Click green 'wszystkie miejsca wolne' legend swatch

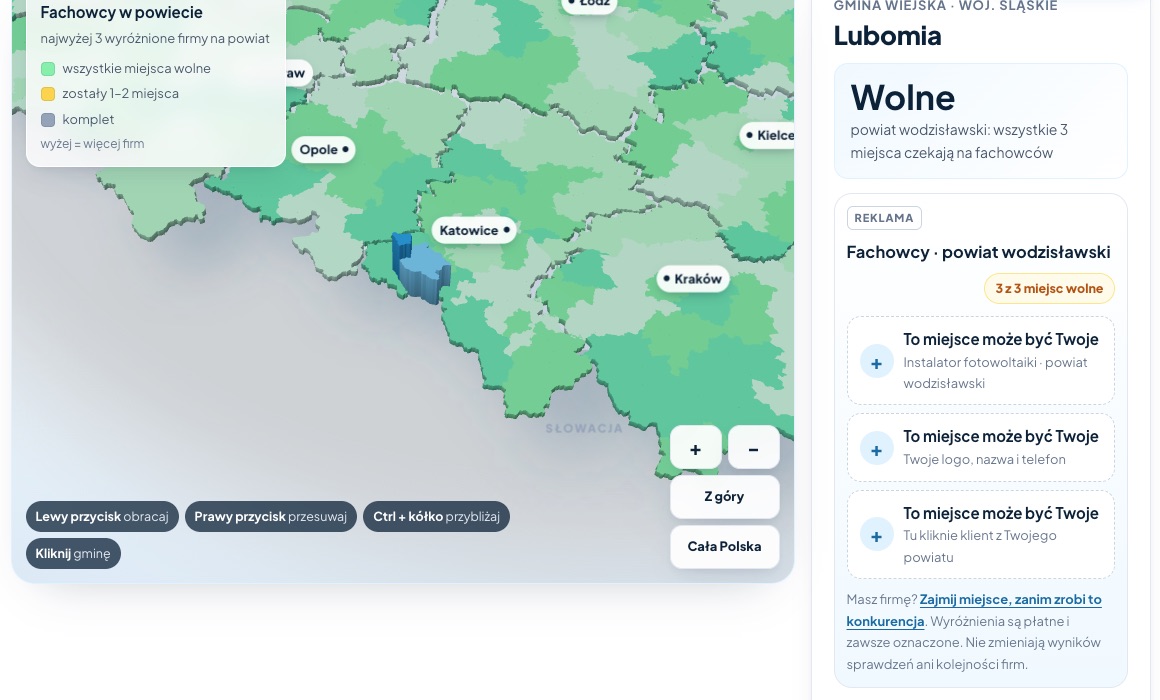[x=48, y=69]
